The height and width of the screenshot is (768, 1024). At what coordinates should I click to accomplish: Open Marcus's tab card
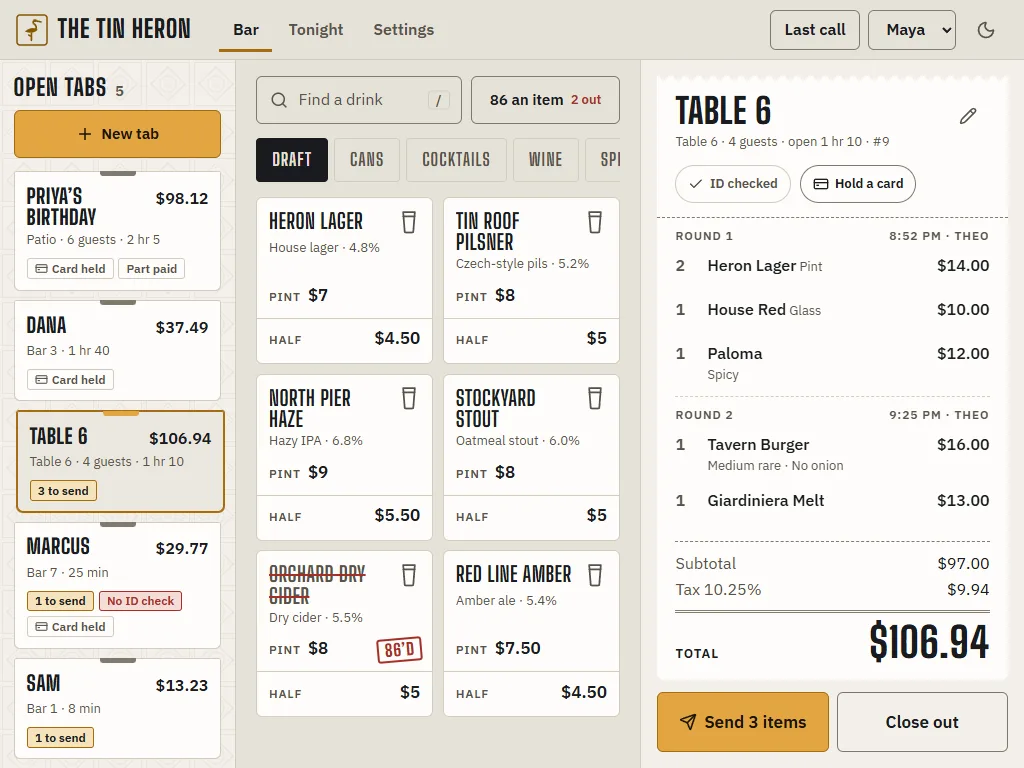click(x=118, y=586)
